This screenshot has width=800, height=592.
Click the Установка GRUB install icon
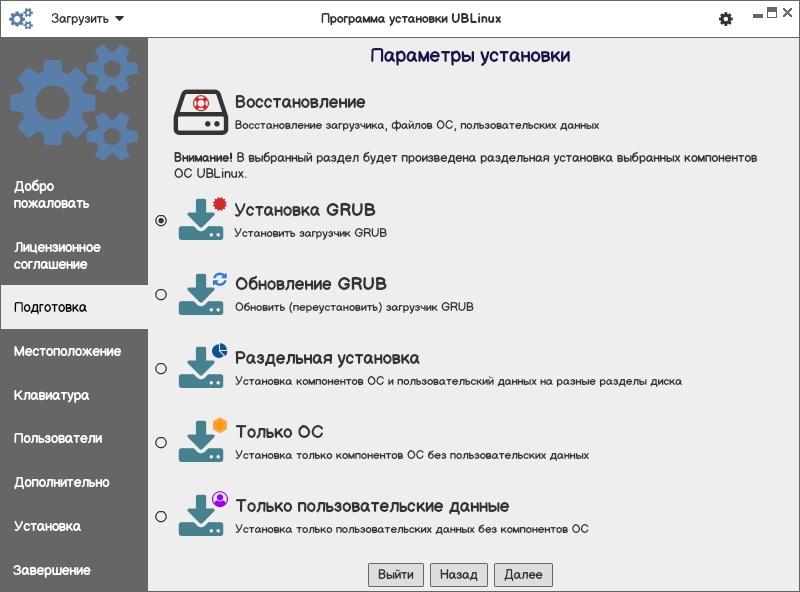tap(202, 219)
